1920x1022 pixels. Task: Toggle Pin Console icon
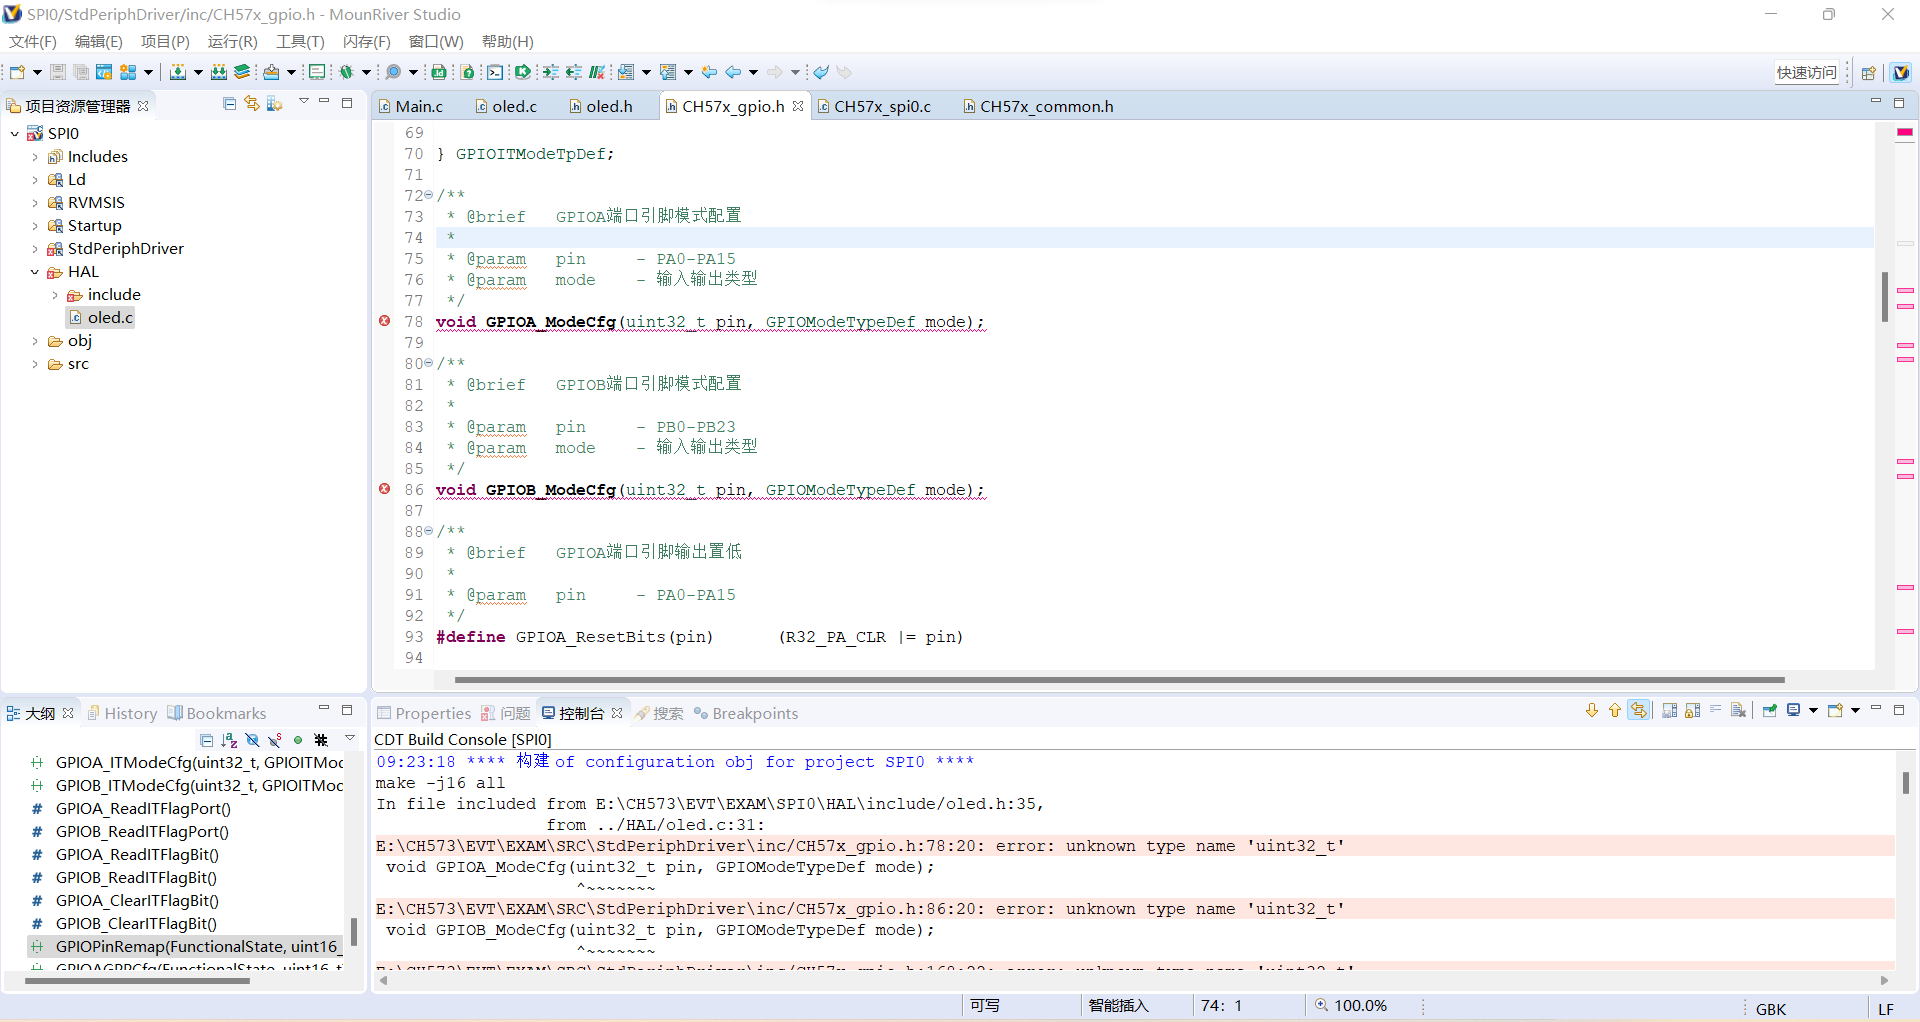pyautogui.click(x=1770, y=711)
